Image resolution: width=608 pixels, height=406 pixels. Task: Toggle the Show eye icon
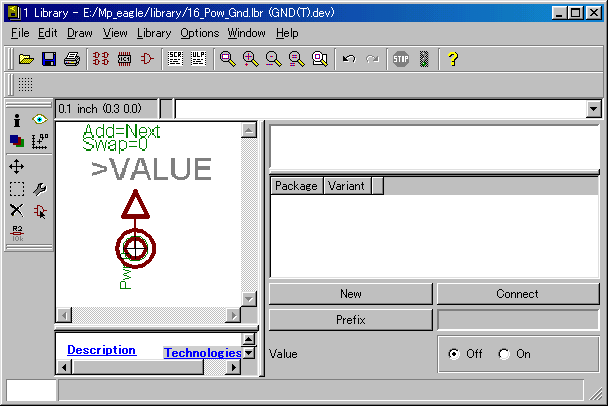[40, 120]
